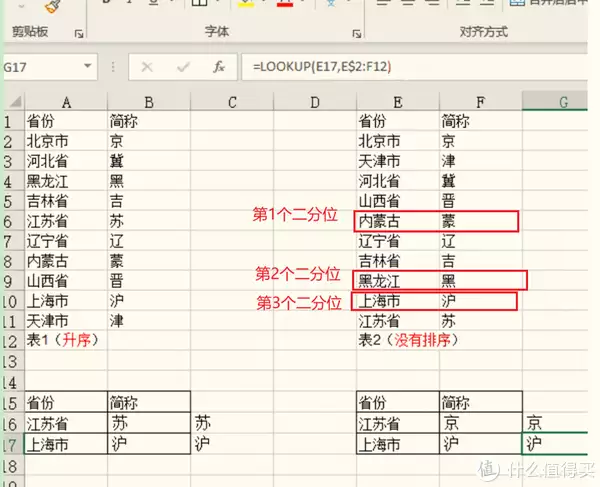Open Insert Function fx button
The image size is (600, 487).
click(x=219, y=67)
